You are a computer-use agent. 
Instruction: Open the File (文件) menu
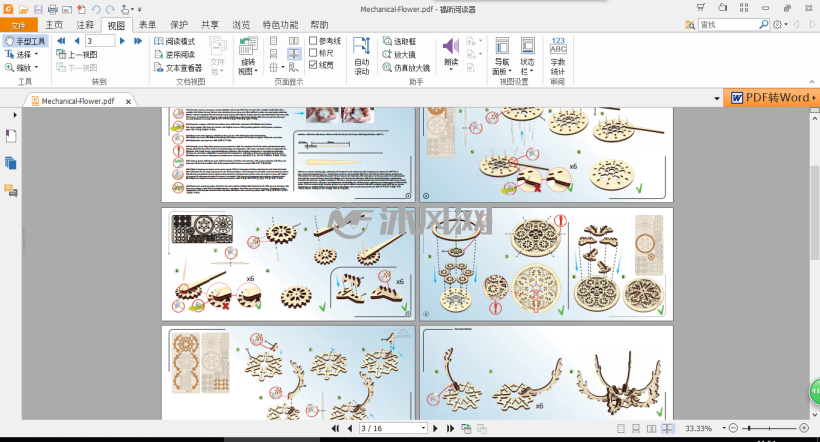click(19, 25)
